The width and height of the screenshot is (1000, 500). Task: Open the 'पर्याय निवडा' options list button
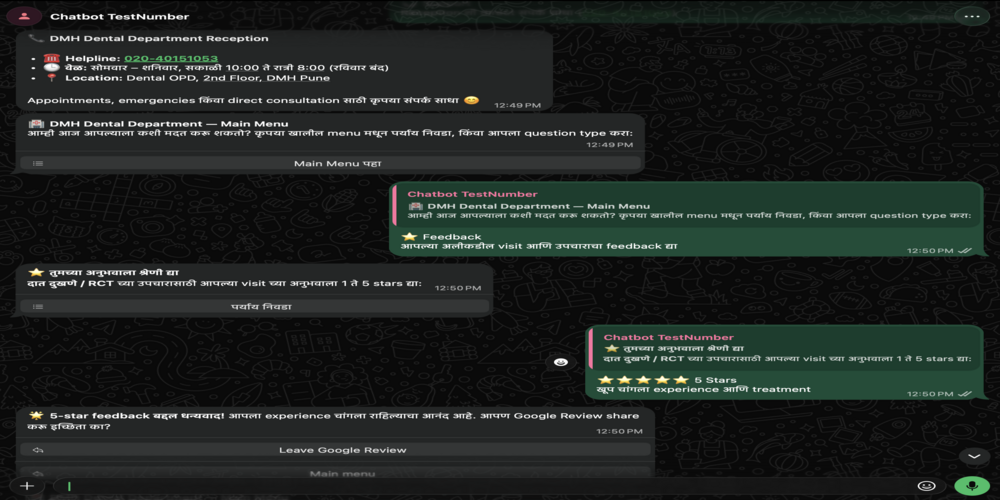coord(254,307)
